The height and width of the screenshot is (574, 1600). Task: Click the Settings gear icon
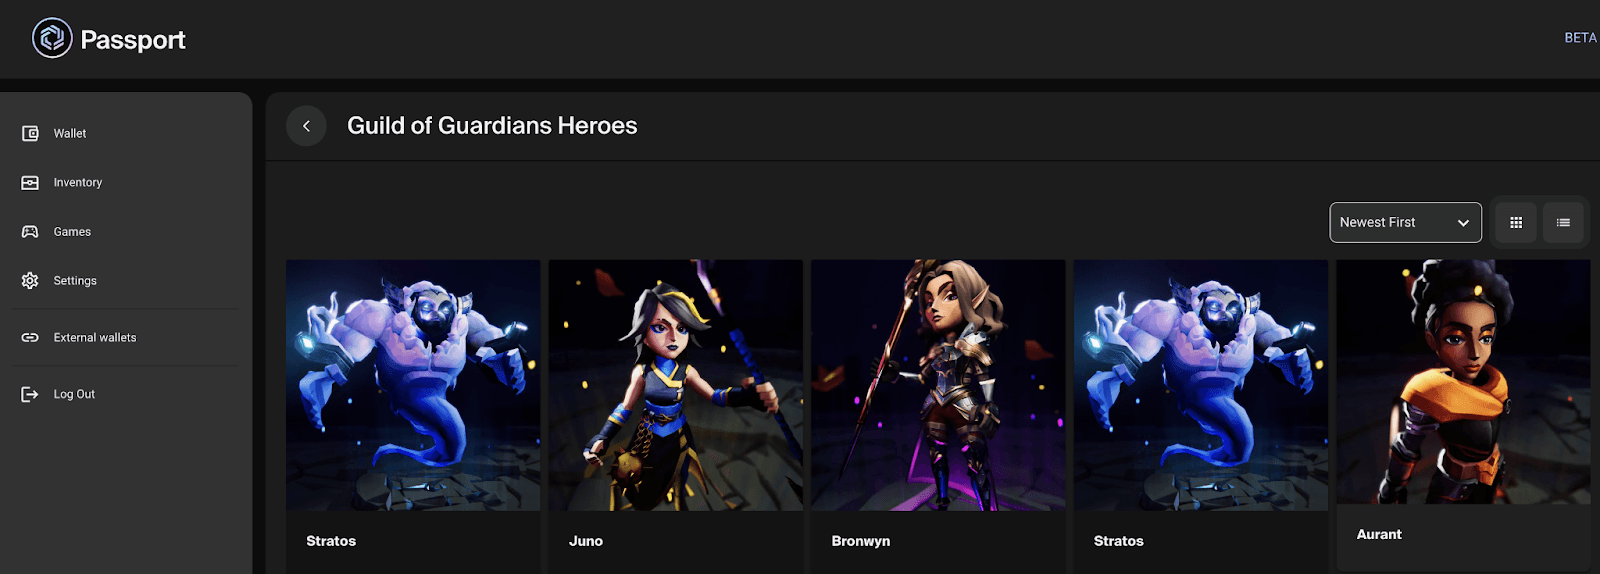tap(30, 281)
